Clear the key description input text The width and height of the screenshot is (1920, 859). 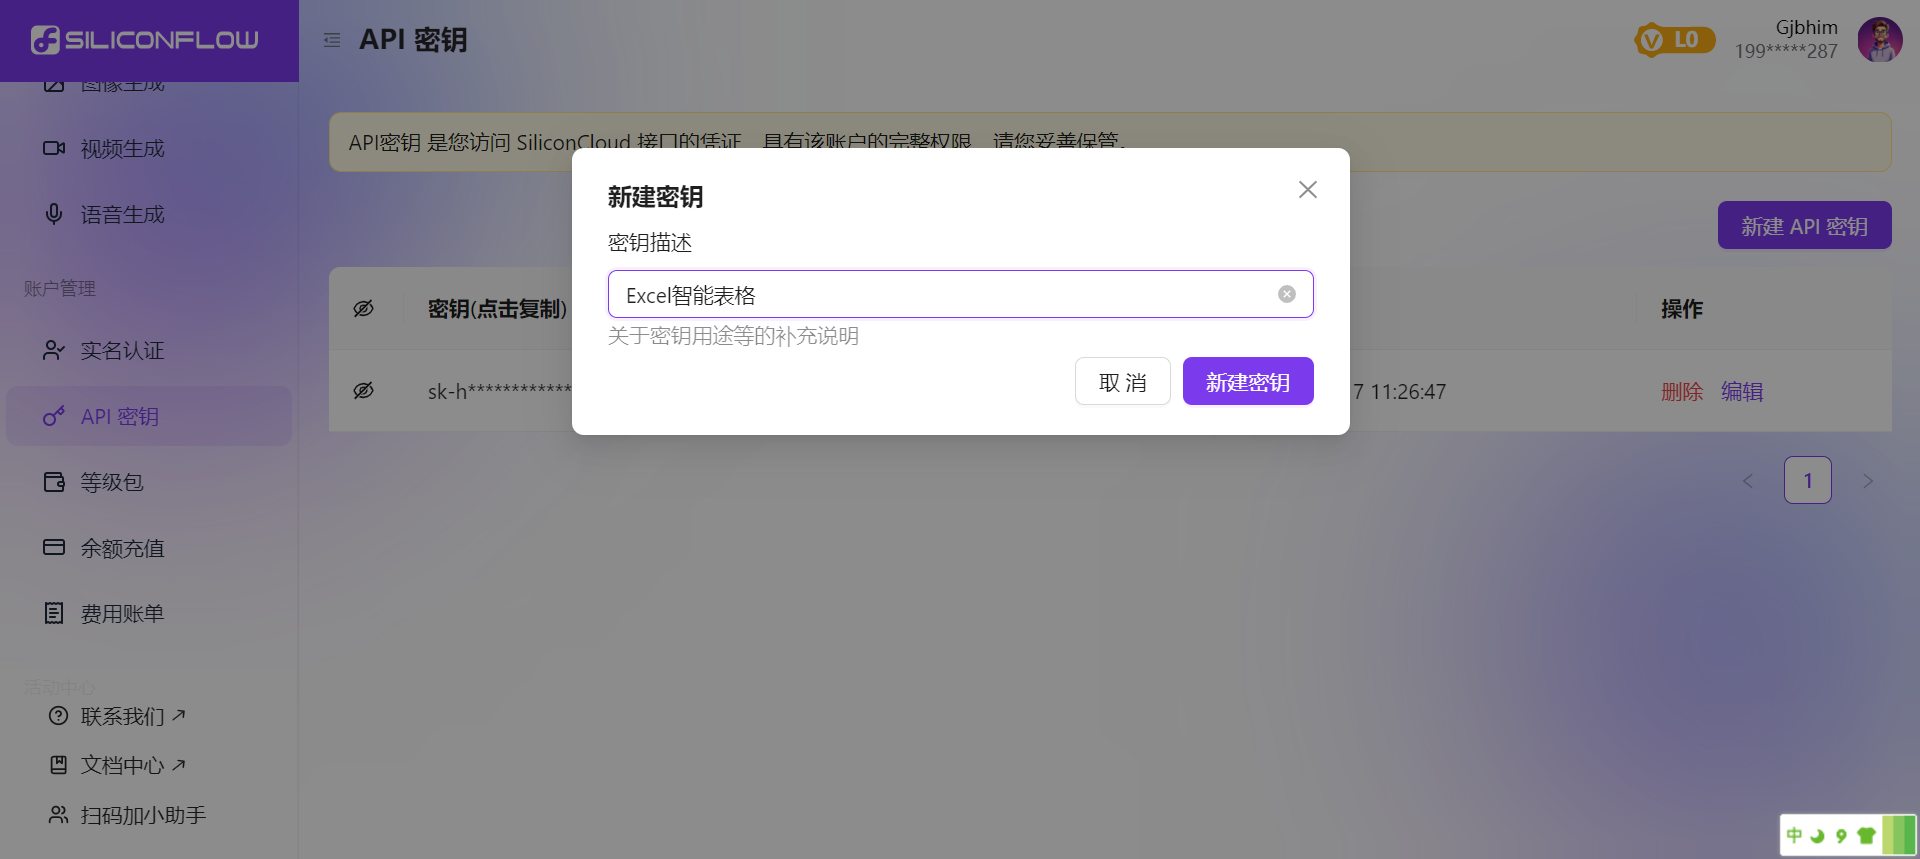[x=1287, y=294]
